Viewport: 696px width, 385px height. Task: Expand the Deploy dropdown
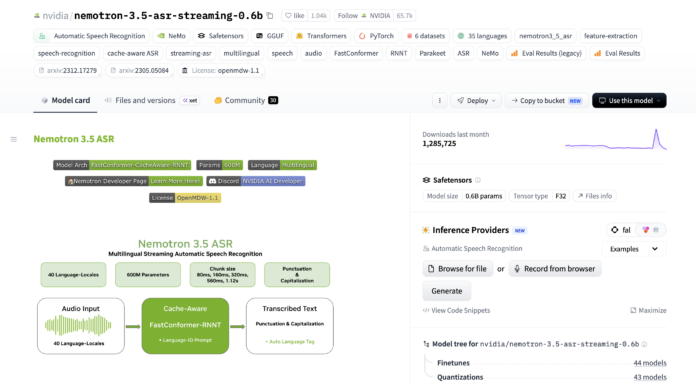476,101
